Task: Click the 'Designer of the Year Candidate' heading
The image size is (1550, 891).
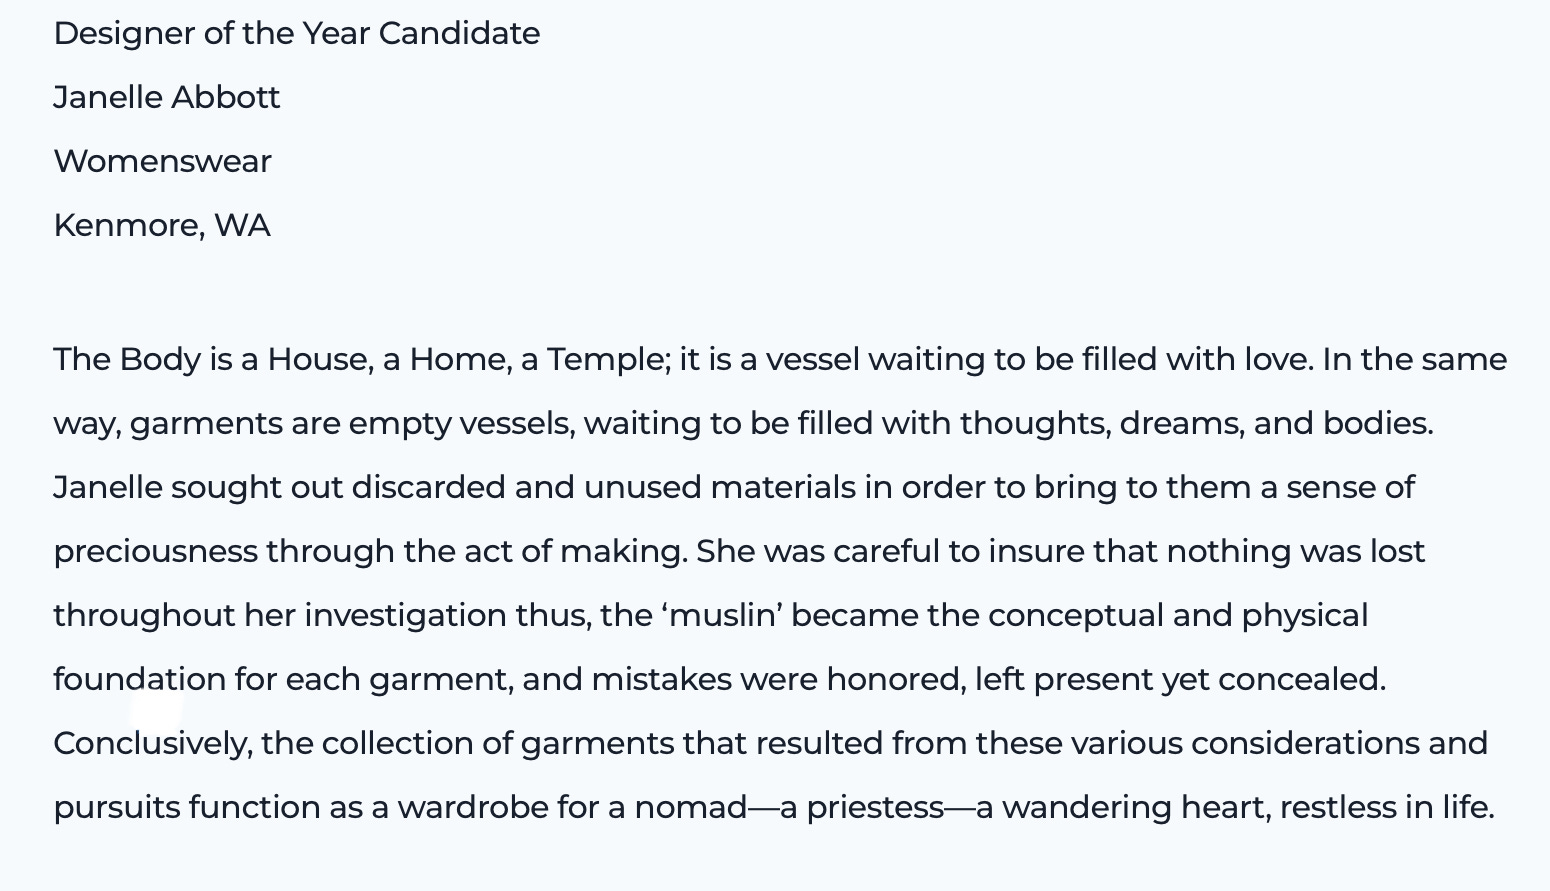Action: (297, 34)
